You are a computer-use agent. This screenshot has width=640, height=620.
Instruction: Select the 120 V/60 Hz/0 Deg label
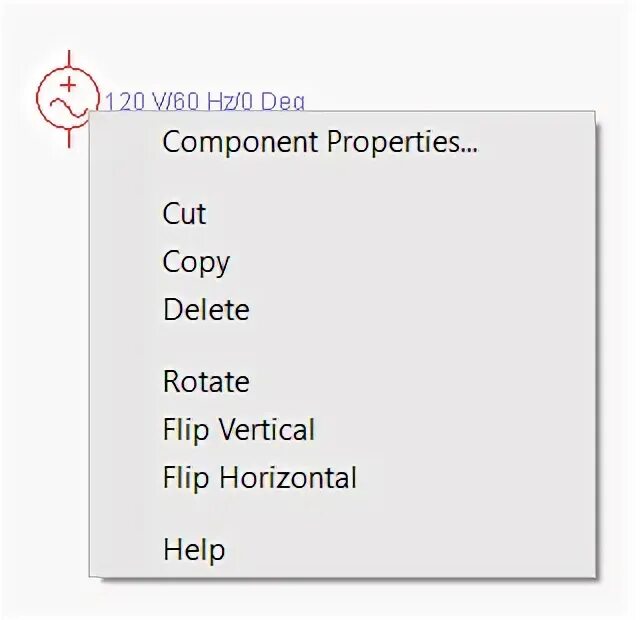(x=205, y=101)
